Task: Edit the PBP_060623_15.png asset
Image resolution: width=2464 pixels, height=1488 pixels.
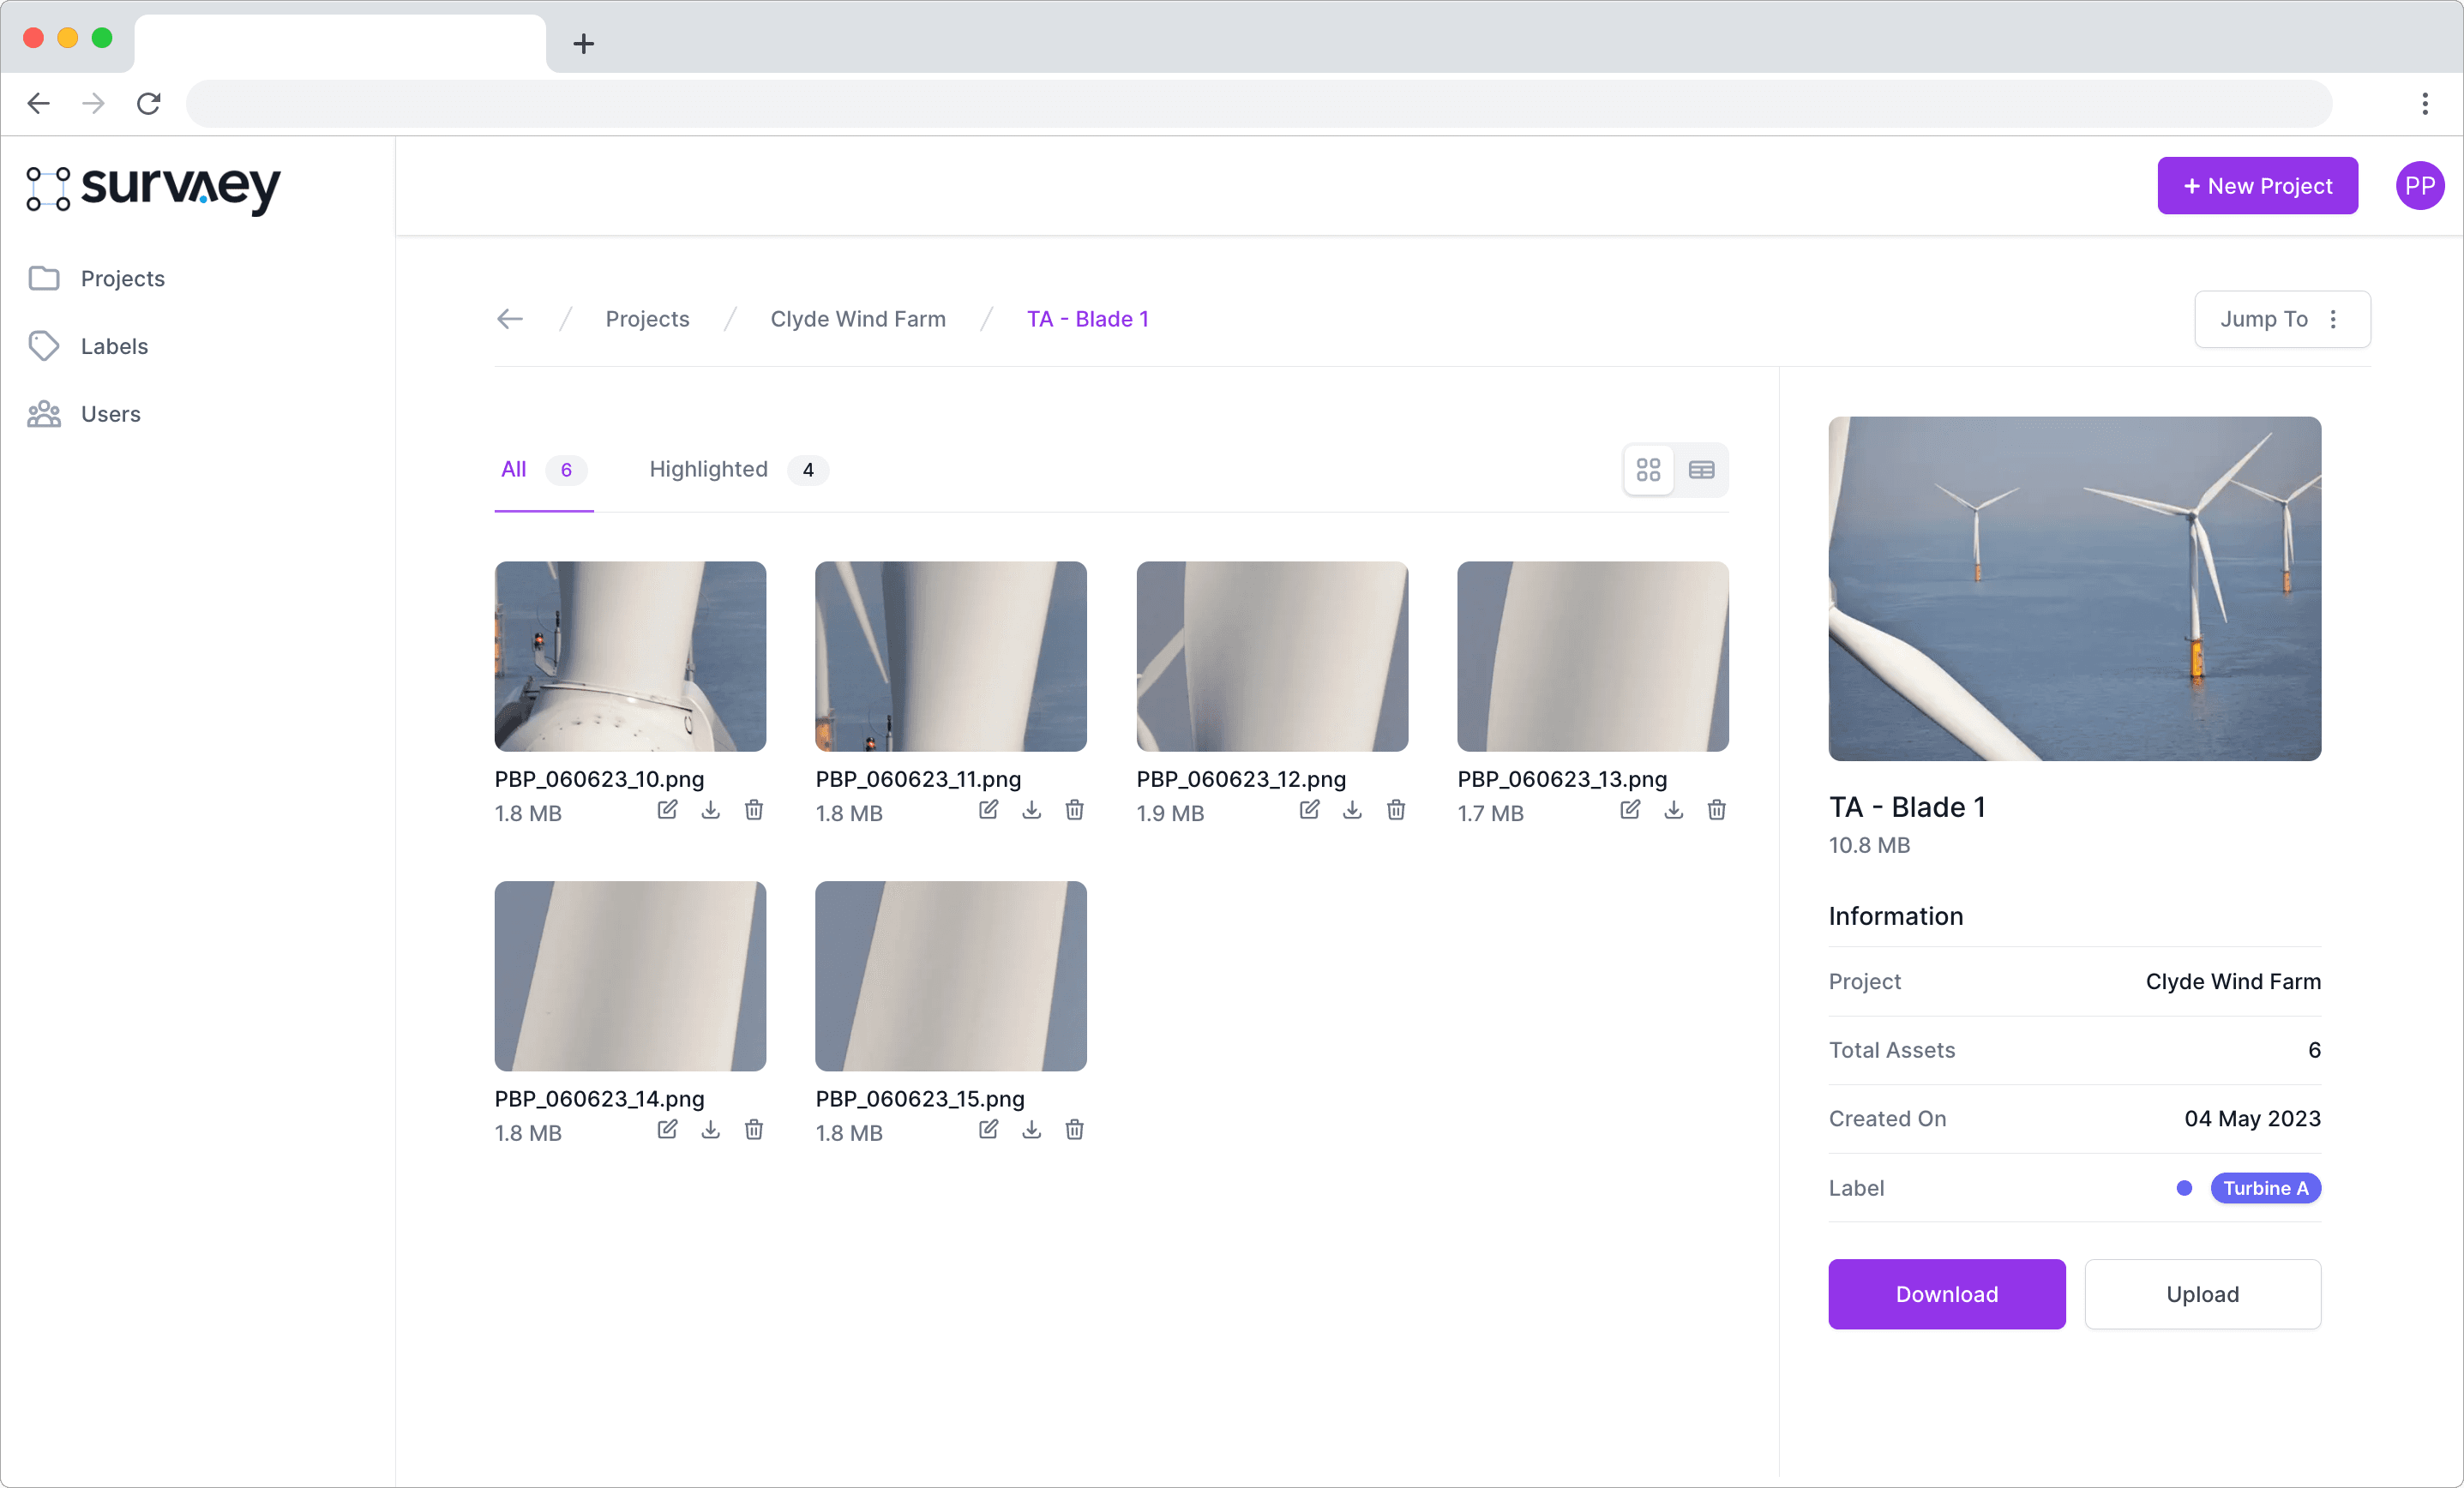Action: (988, 1130)
